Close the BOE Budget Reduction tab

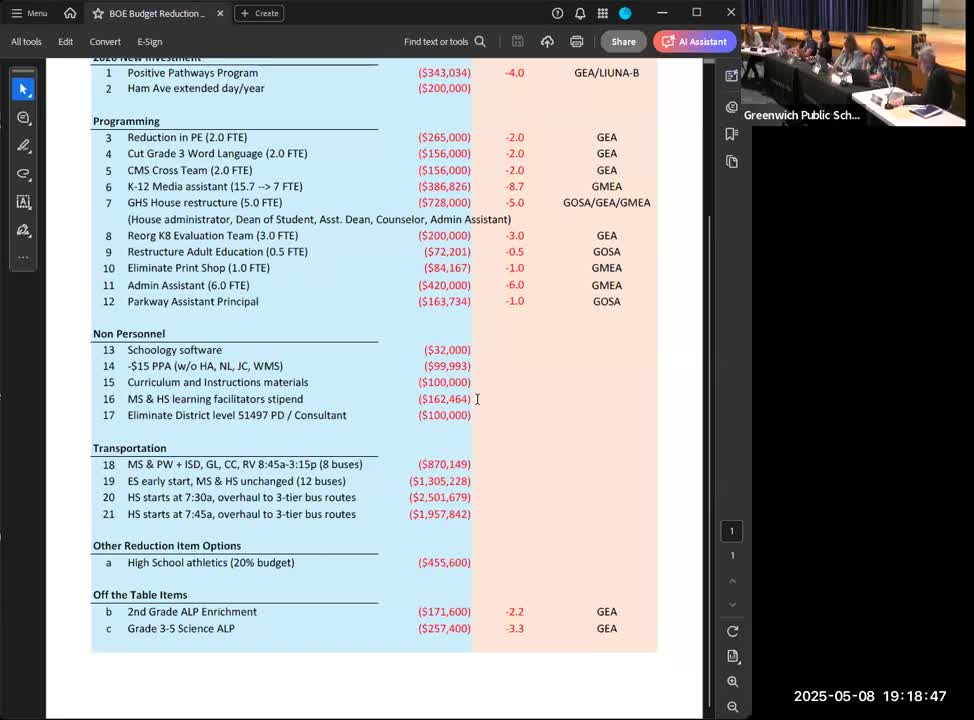tap(220, 13)
